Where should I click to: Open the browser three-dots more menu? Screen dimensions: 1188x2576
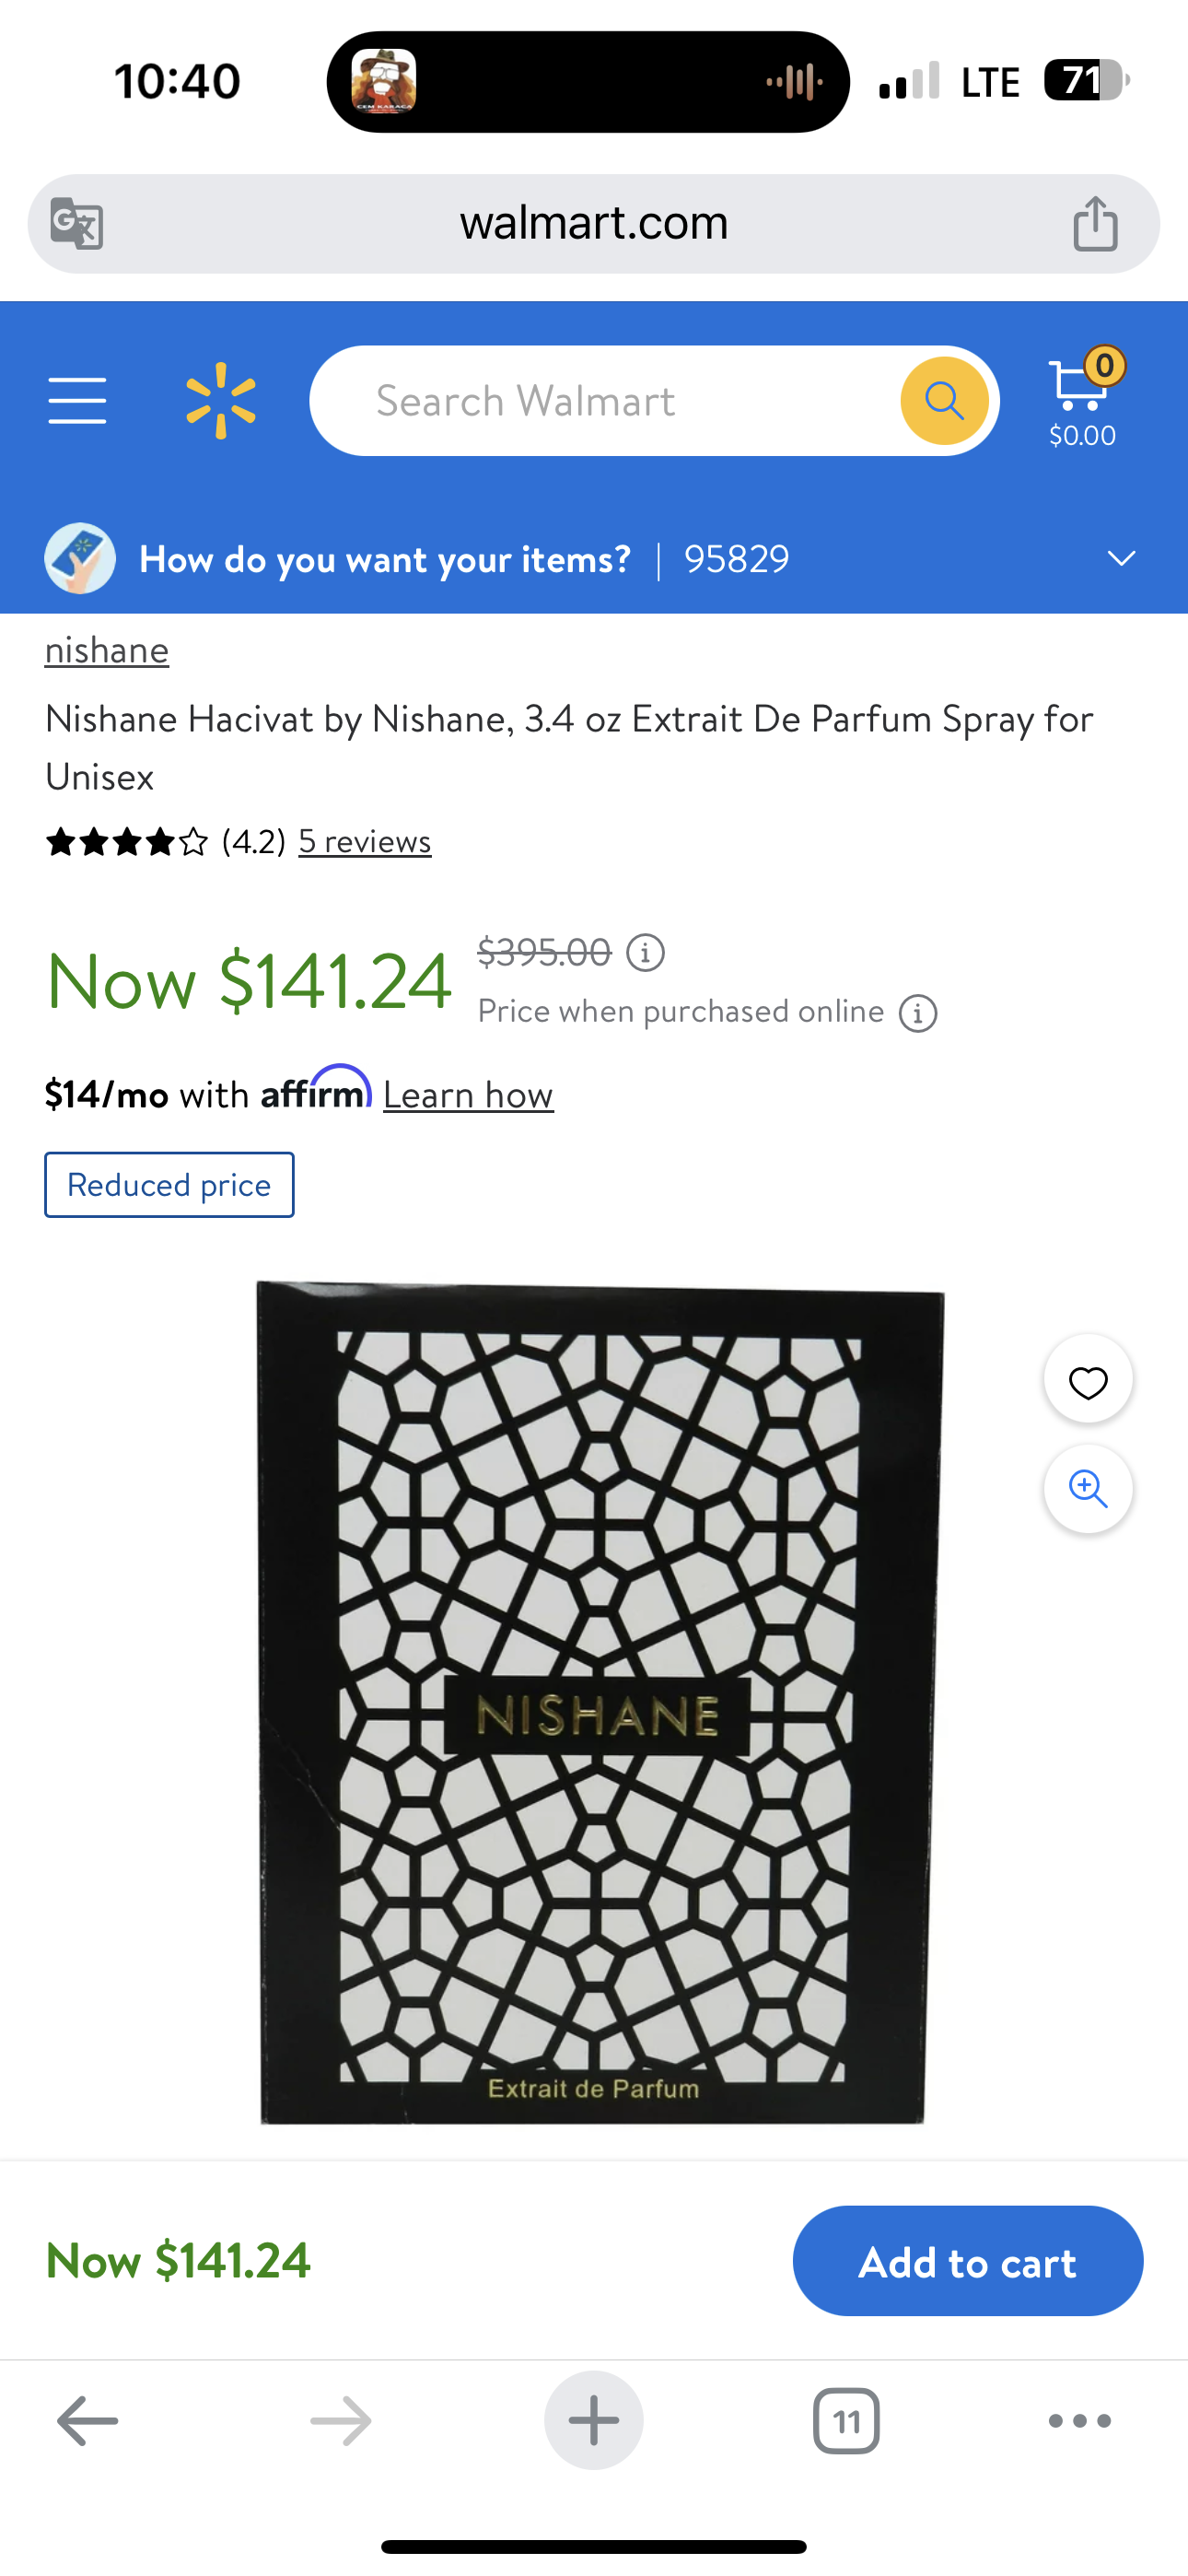pos(1080,2421)
